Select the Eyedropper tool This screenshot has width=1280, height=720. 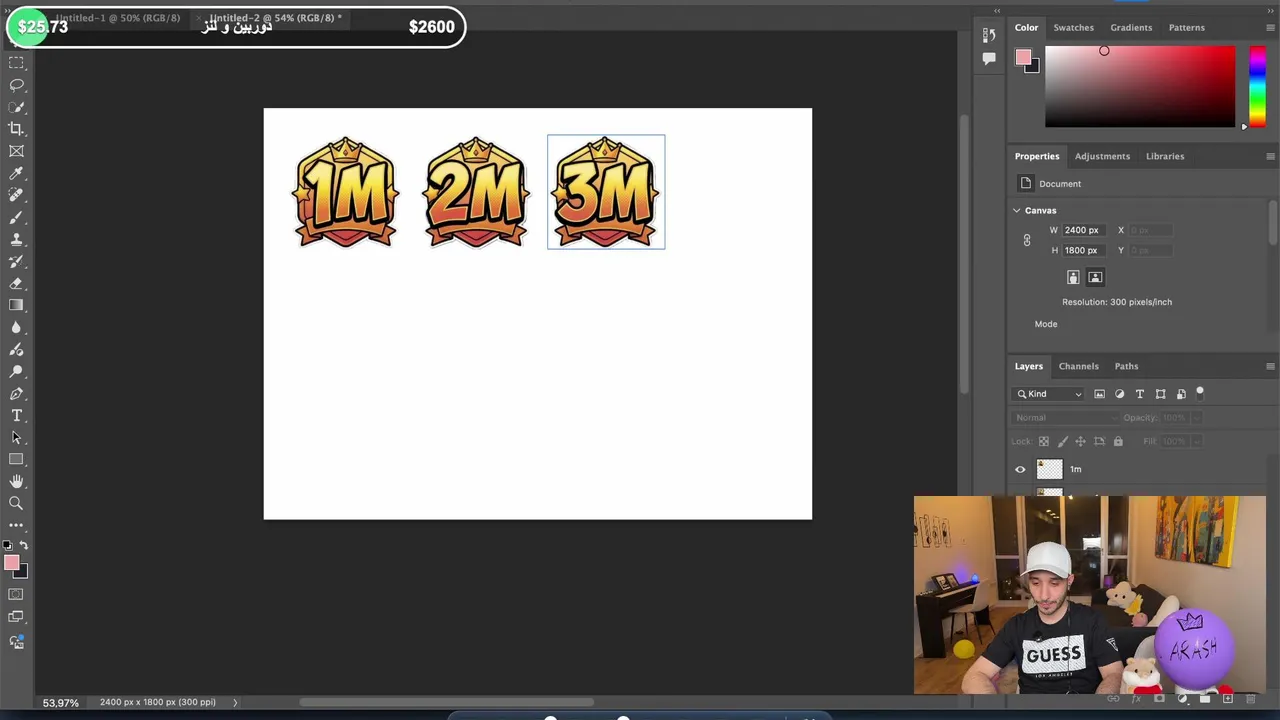pos(16,173)
